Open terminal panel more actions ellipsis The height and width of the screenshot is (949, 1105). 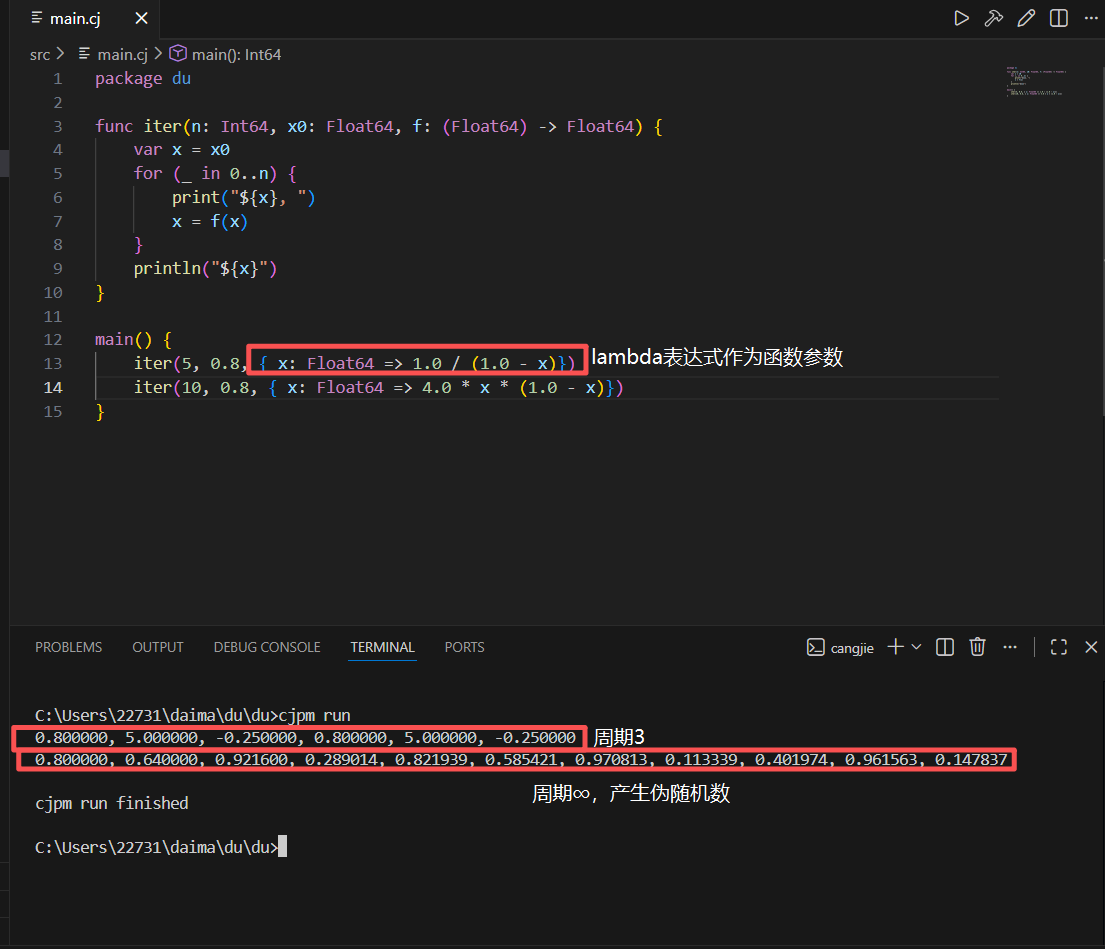point(1010,647)
